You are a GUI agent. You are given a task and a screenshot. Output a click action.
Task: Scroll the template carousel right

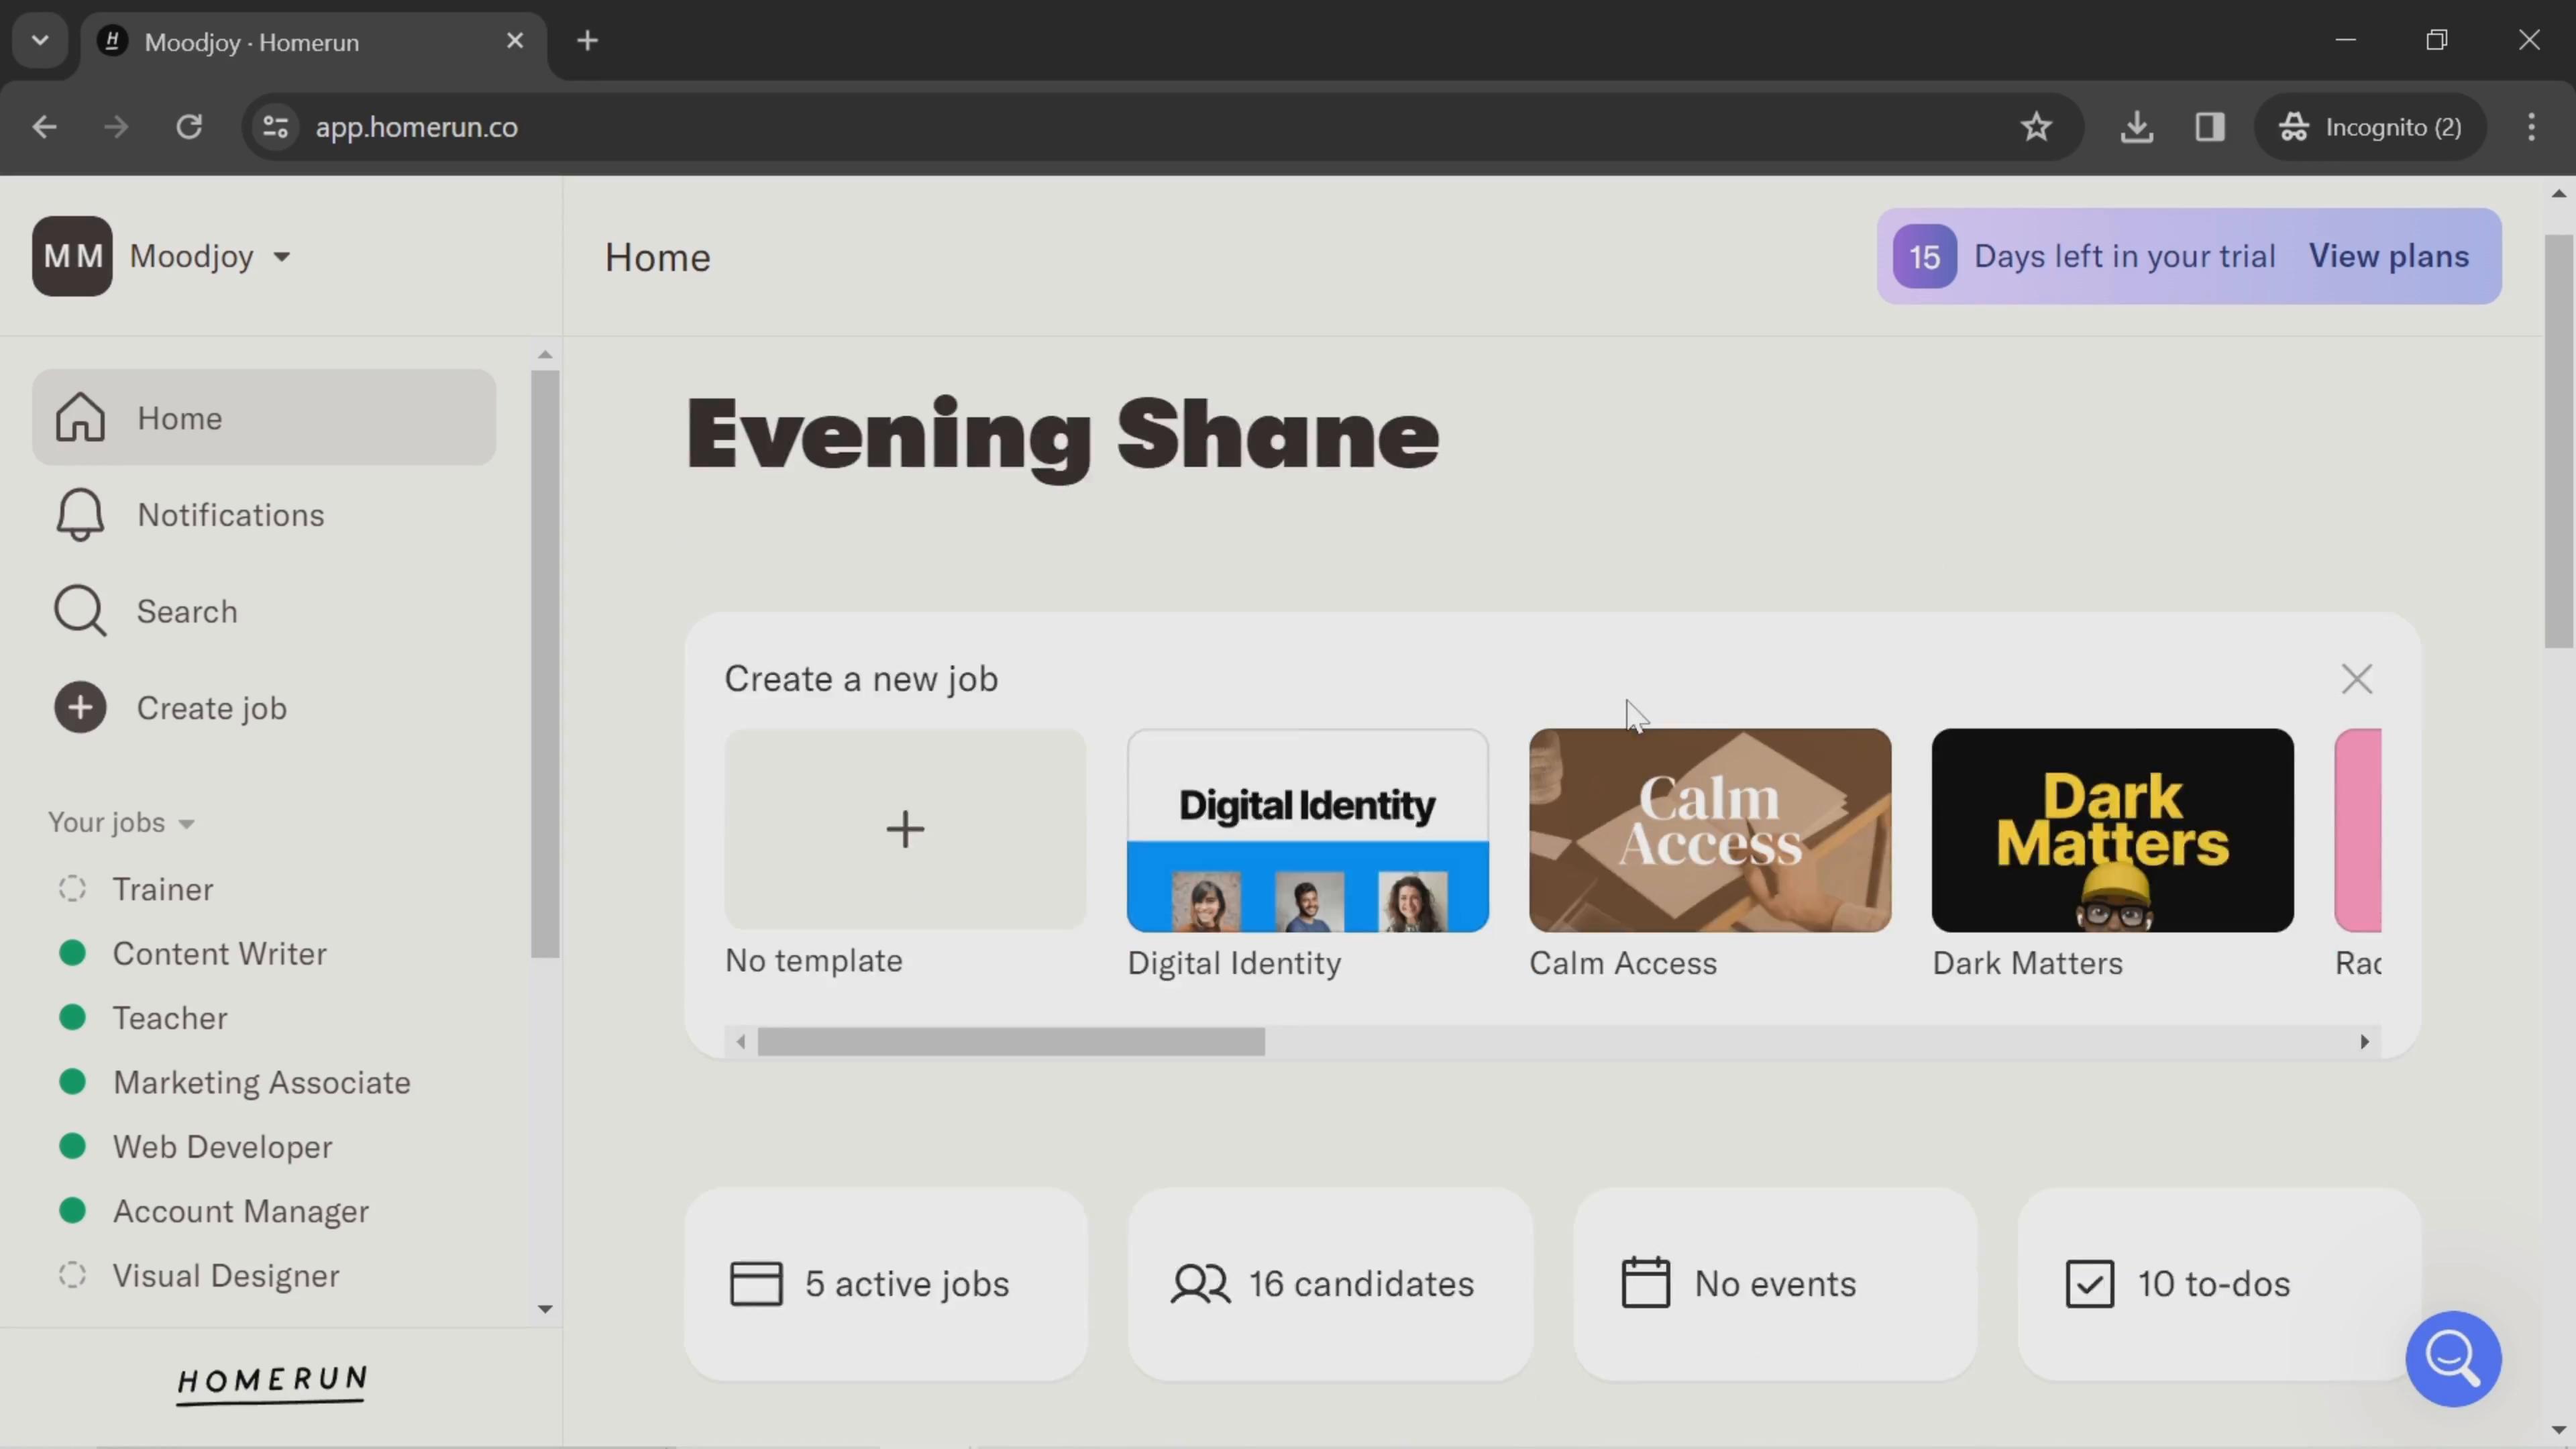pyautogui.click(x=2365, y=1040)
